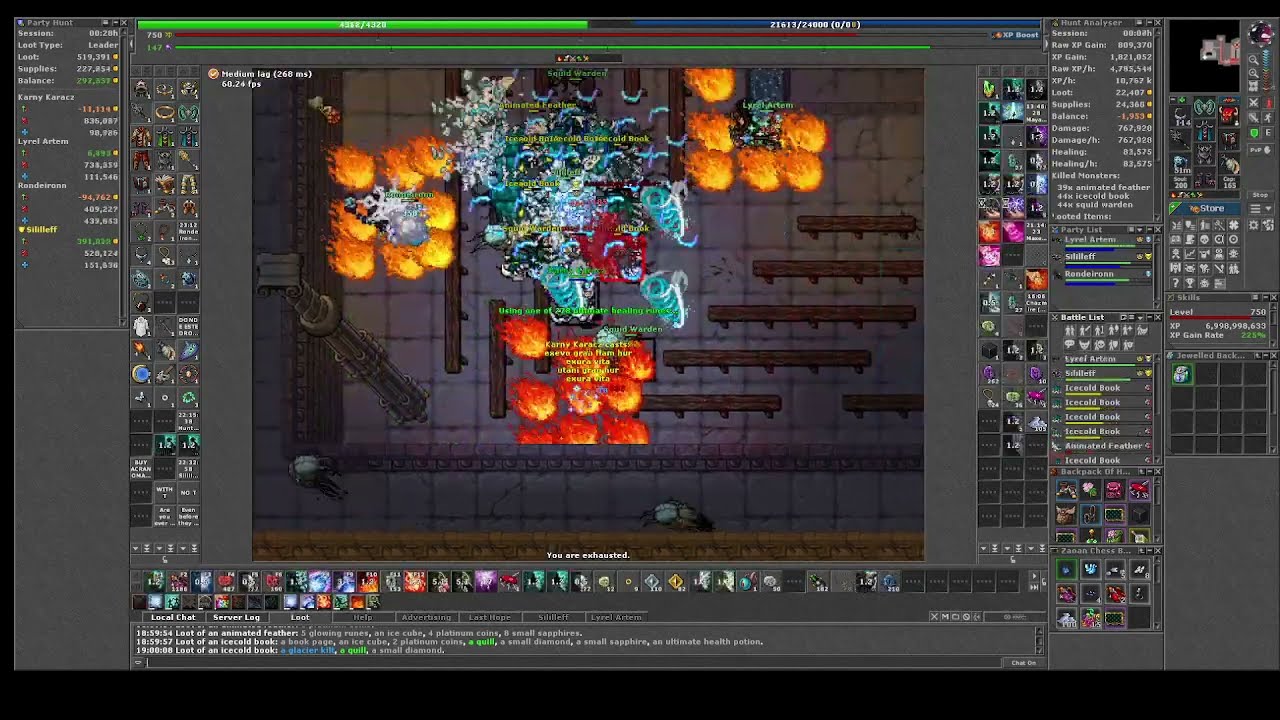Click the green health bar at top
This screenshot has width=1280, height=720.
[362, 24]
